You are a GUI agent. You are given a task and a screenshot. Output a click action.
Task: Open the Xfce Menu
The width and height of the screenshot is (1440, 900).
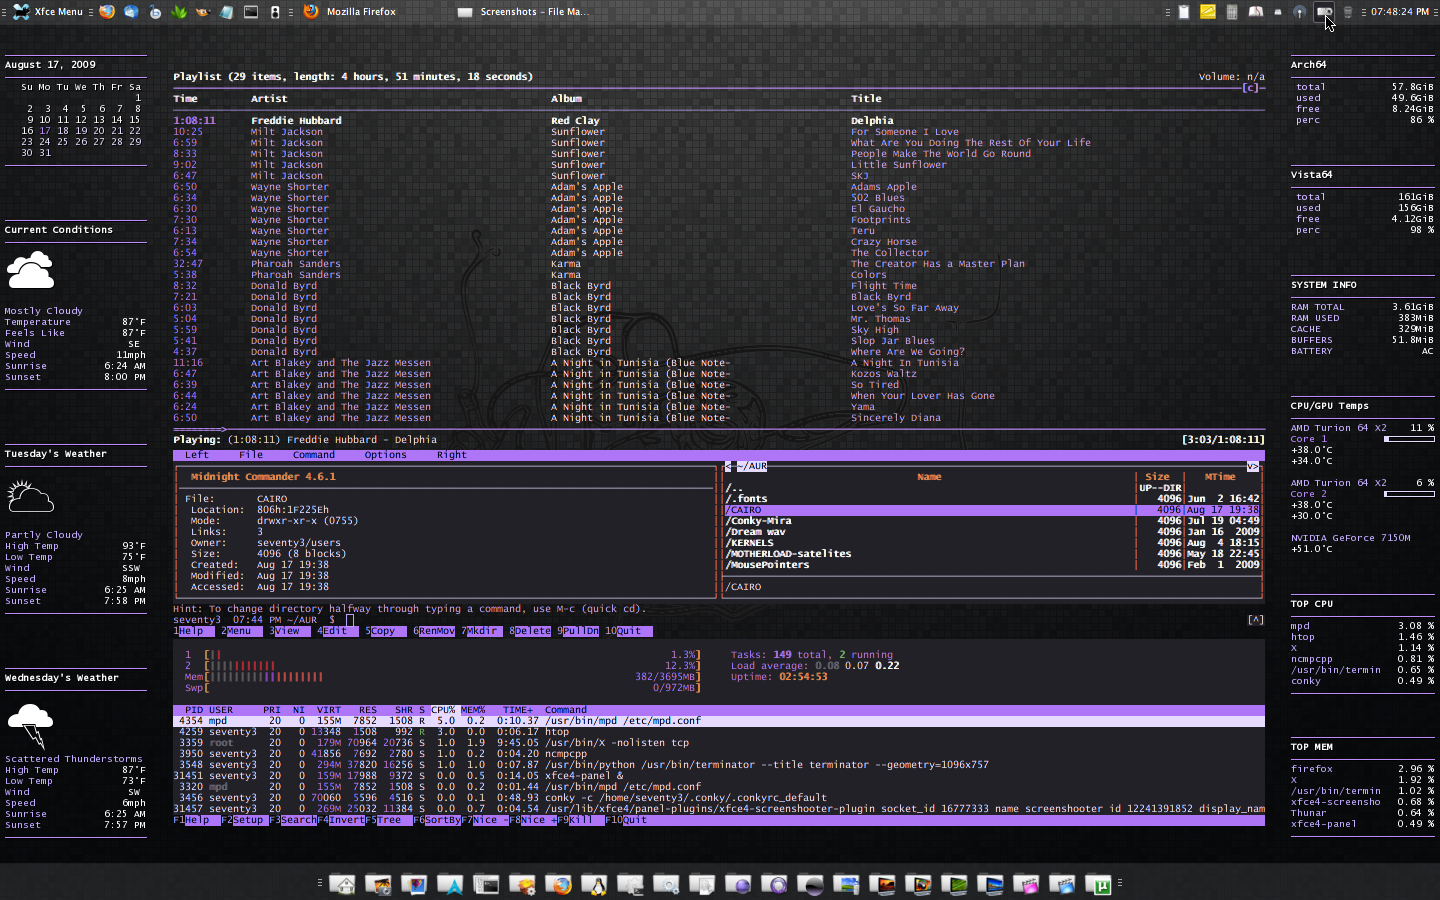(48, 12)
